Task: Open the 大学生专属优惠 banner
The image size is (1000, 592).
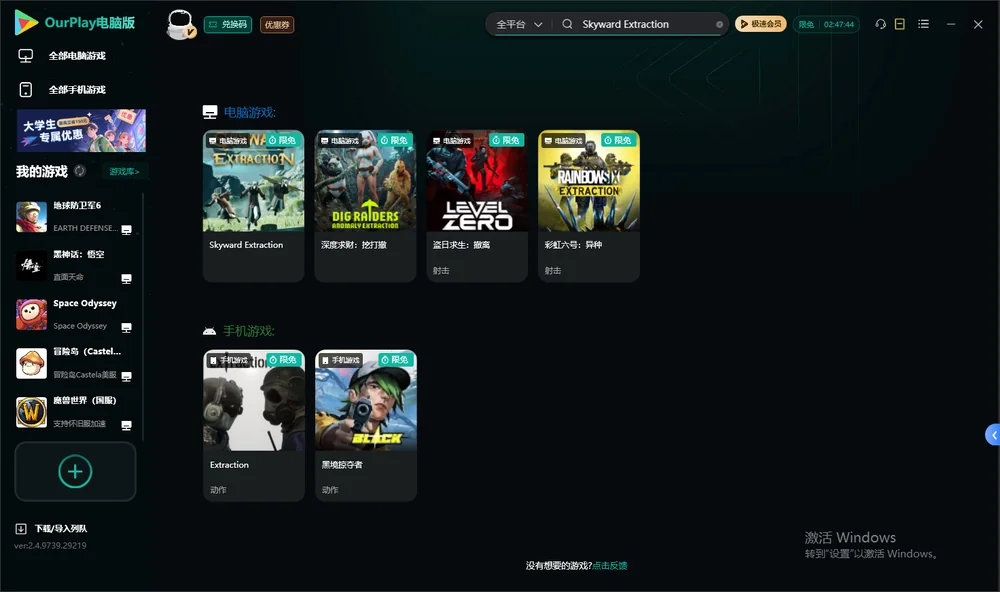Action: click(82, 130)
